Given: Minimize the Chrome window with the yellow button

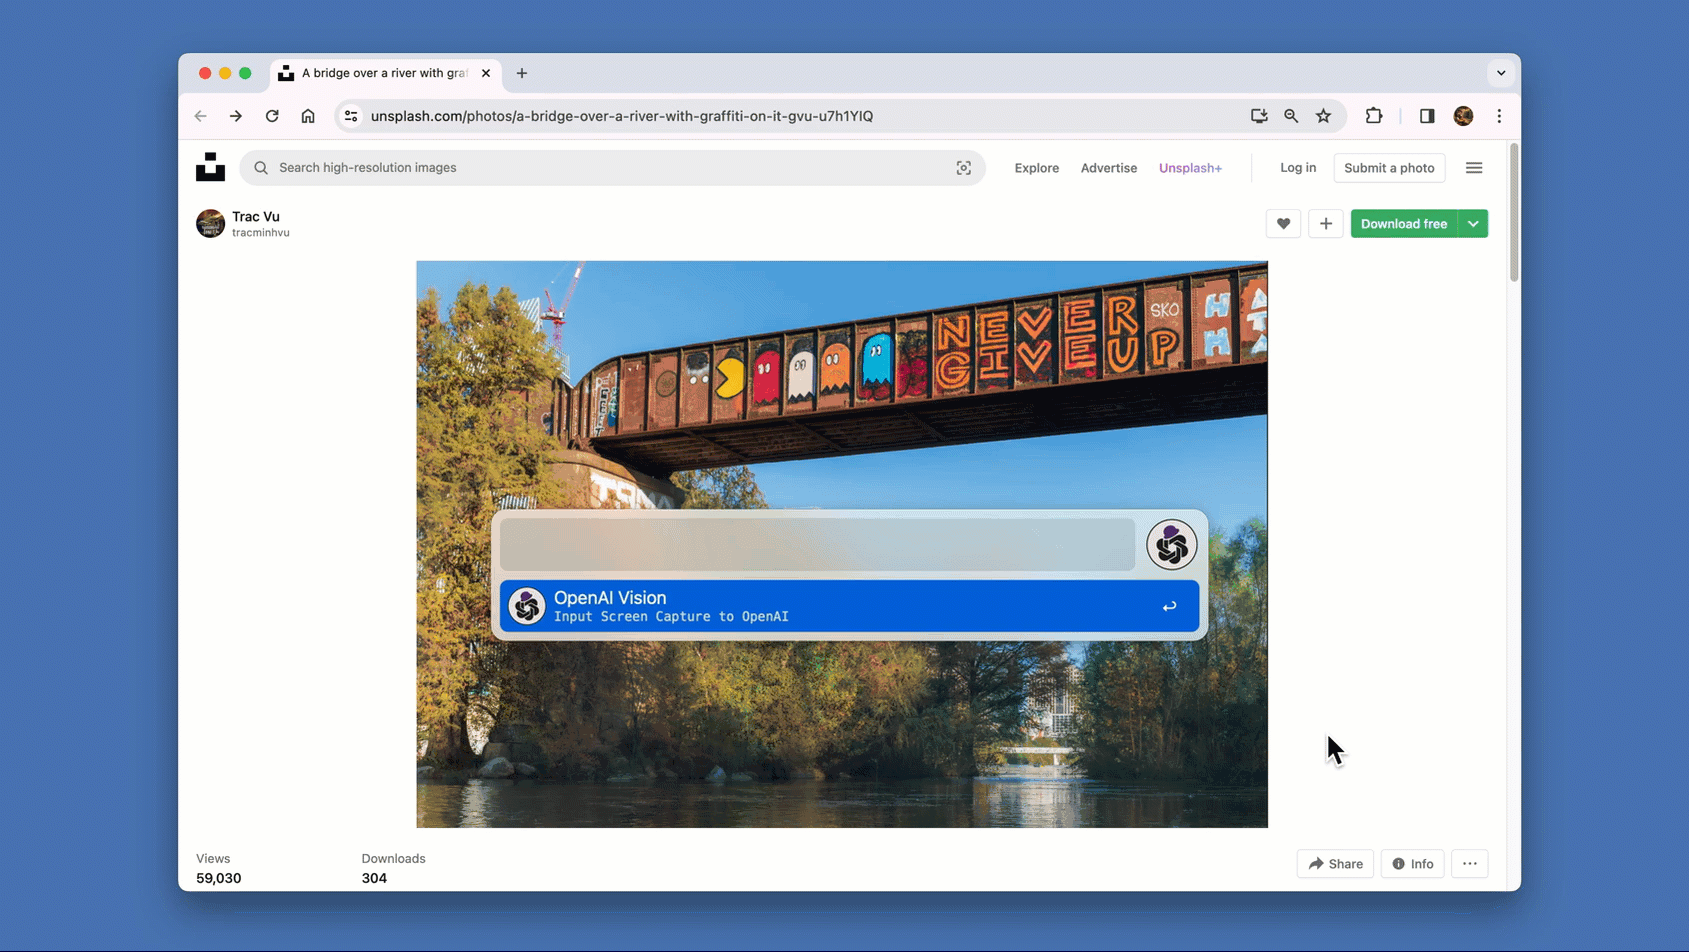Looking at the screenshot, I should (x=225, y=73).
